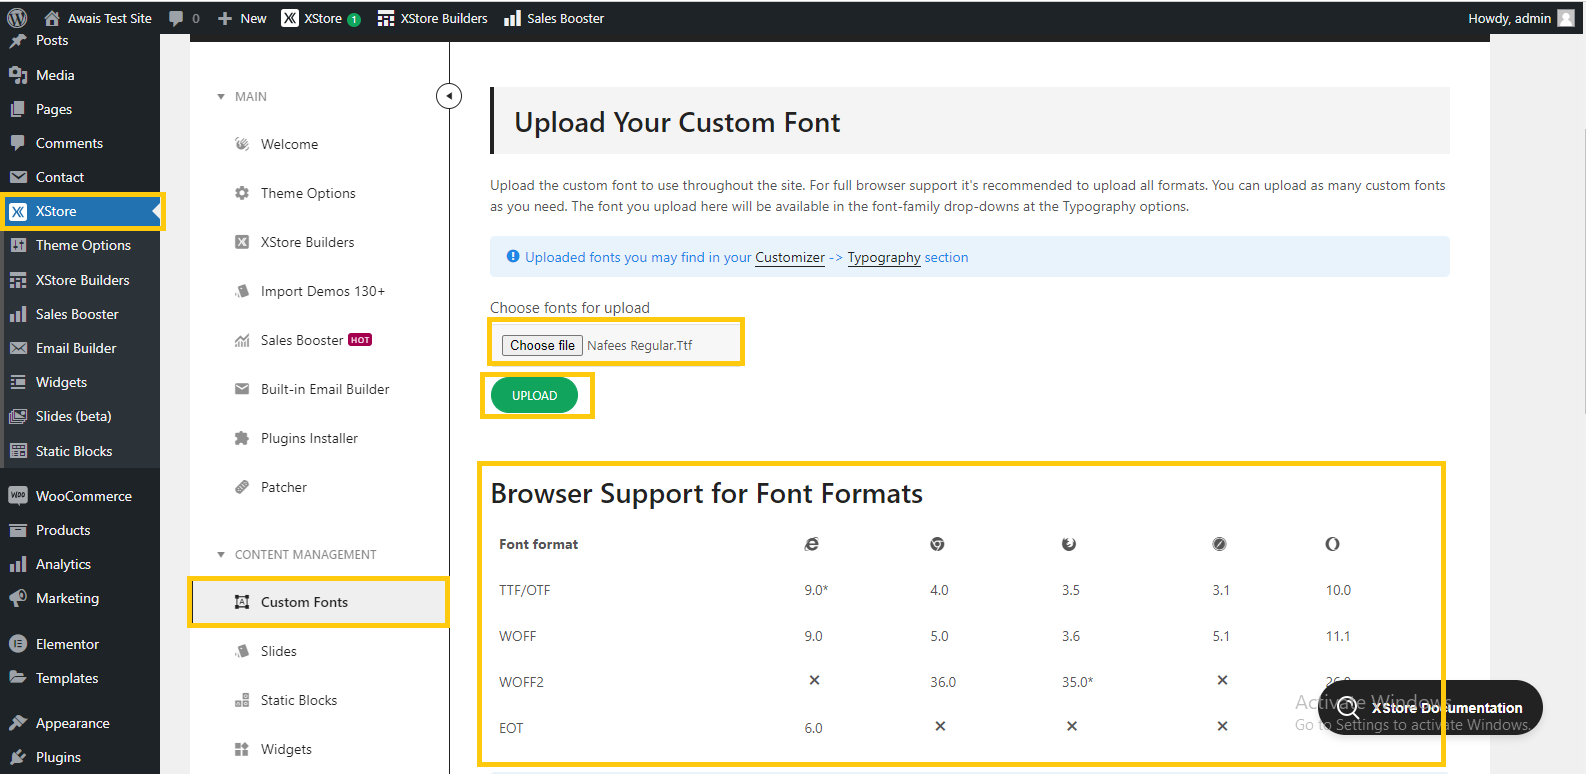Click the selected file name Nafees Regular.Ttf

[x=639, y=345]
